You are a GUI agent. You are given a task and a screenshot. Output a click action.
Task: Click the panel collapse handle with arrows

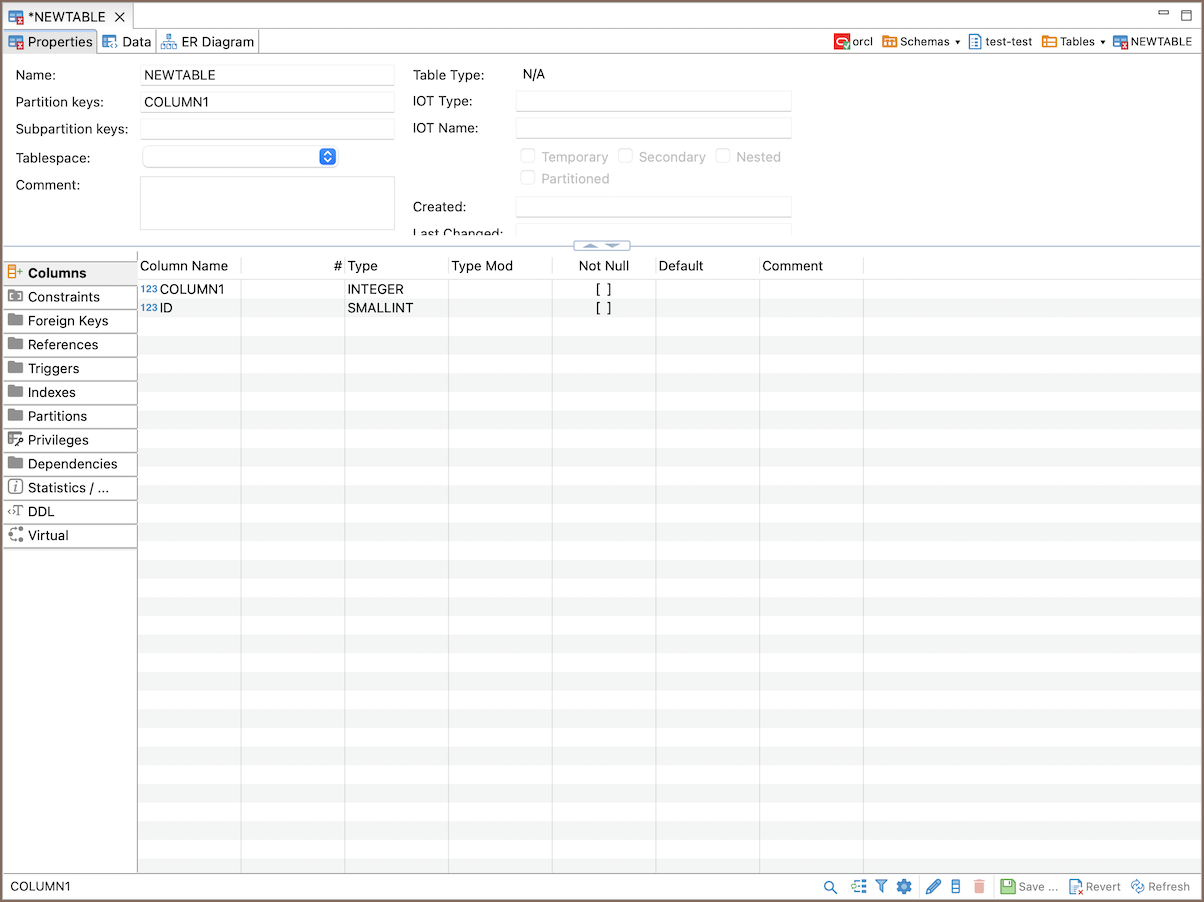[602, 245]
